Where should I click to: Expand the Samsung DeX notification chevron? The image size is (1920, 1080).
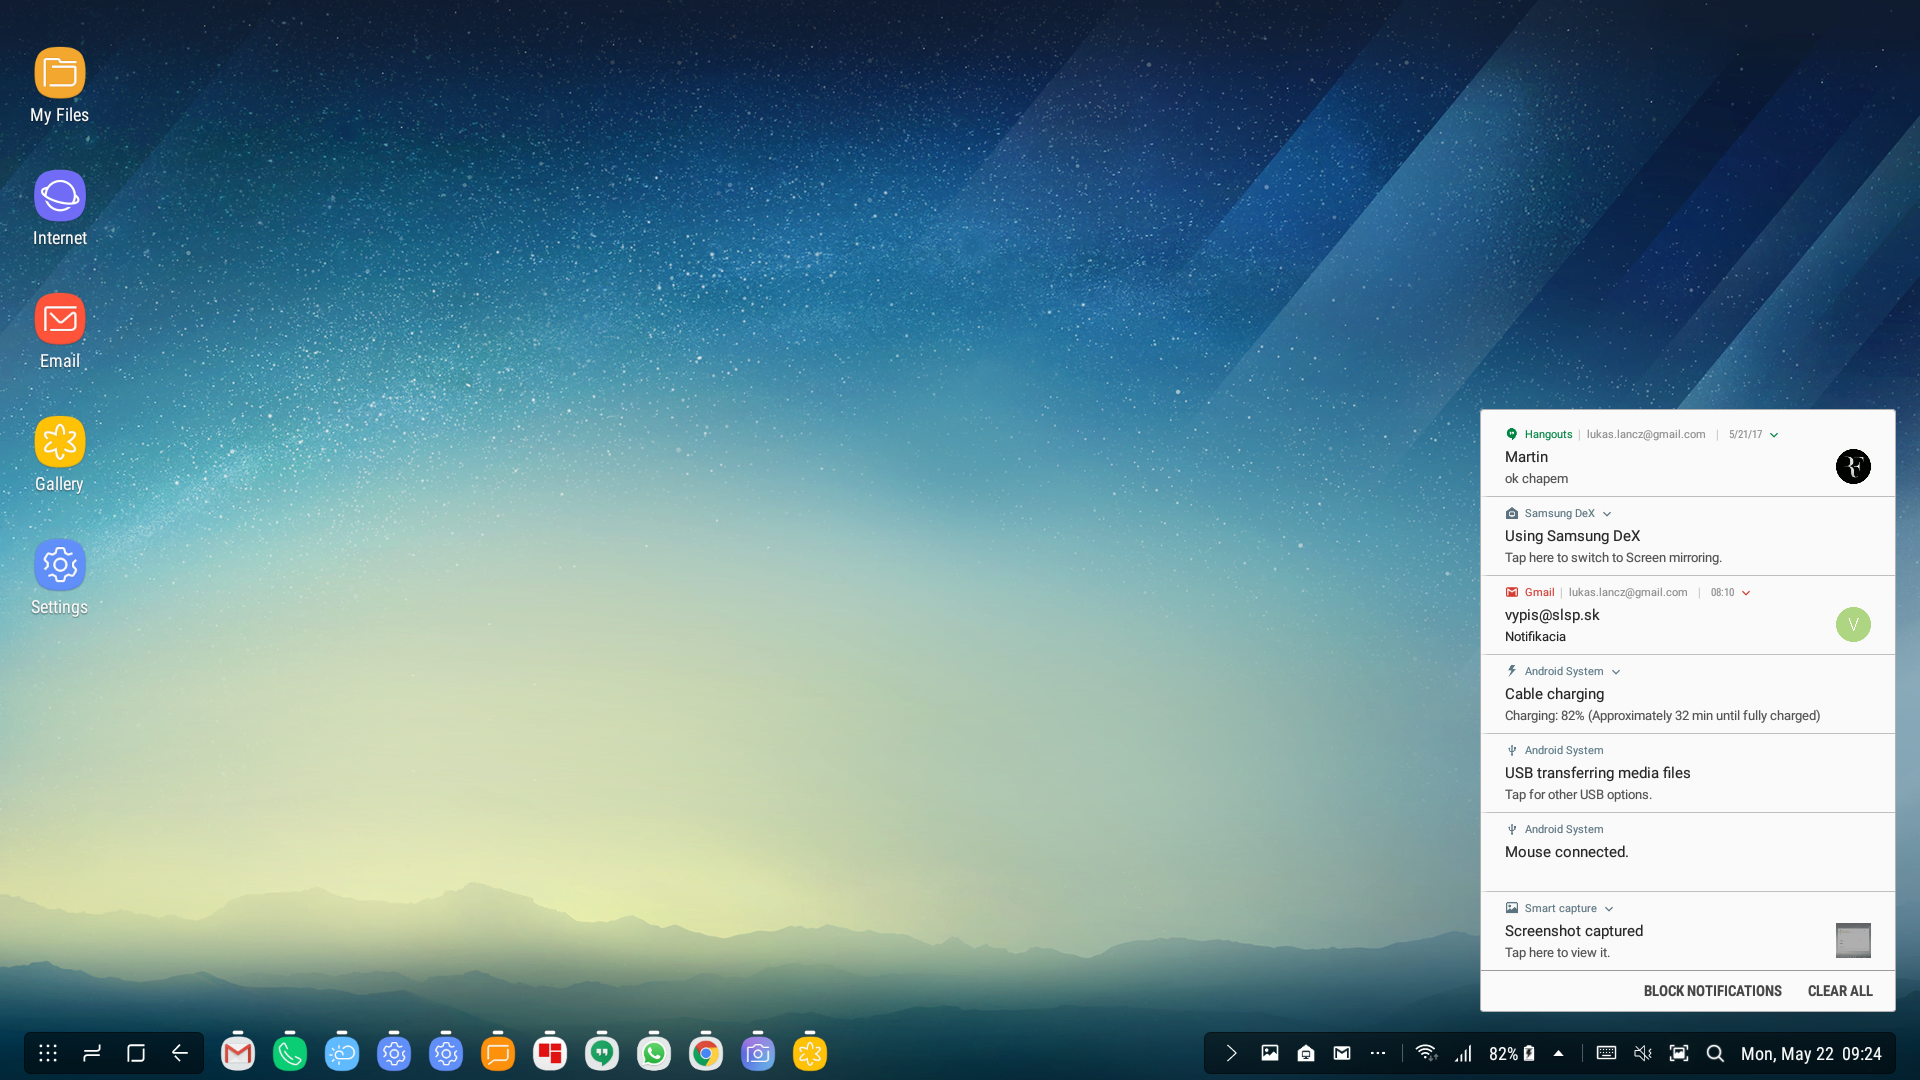(1607, 514)
